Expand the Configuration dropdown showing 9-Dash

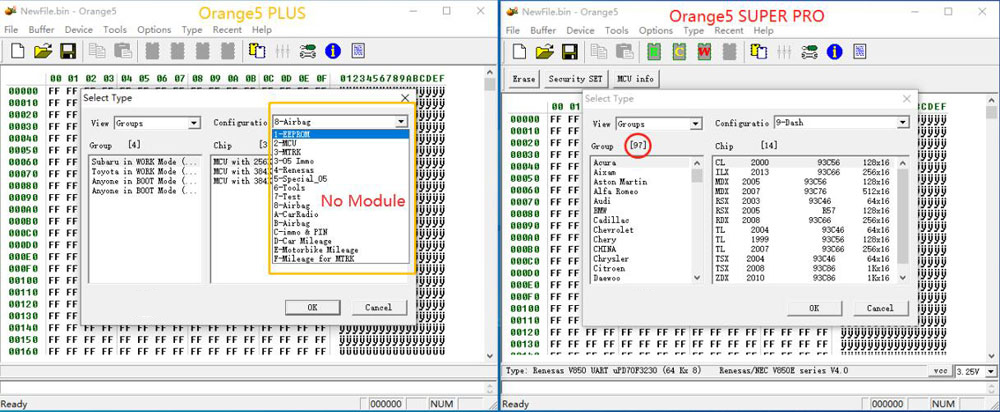pos(902,123)
